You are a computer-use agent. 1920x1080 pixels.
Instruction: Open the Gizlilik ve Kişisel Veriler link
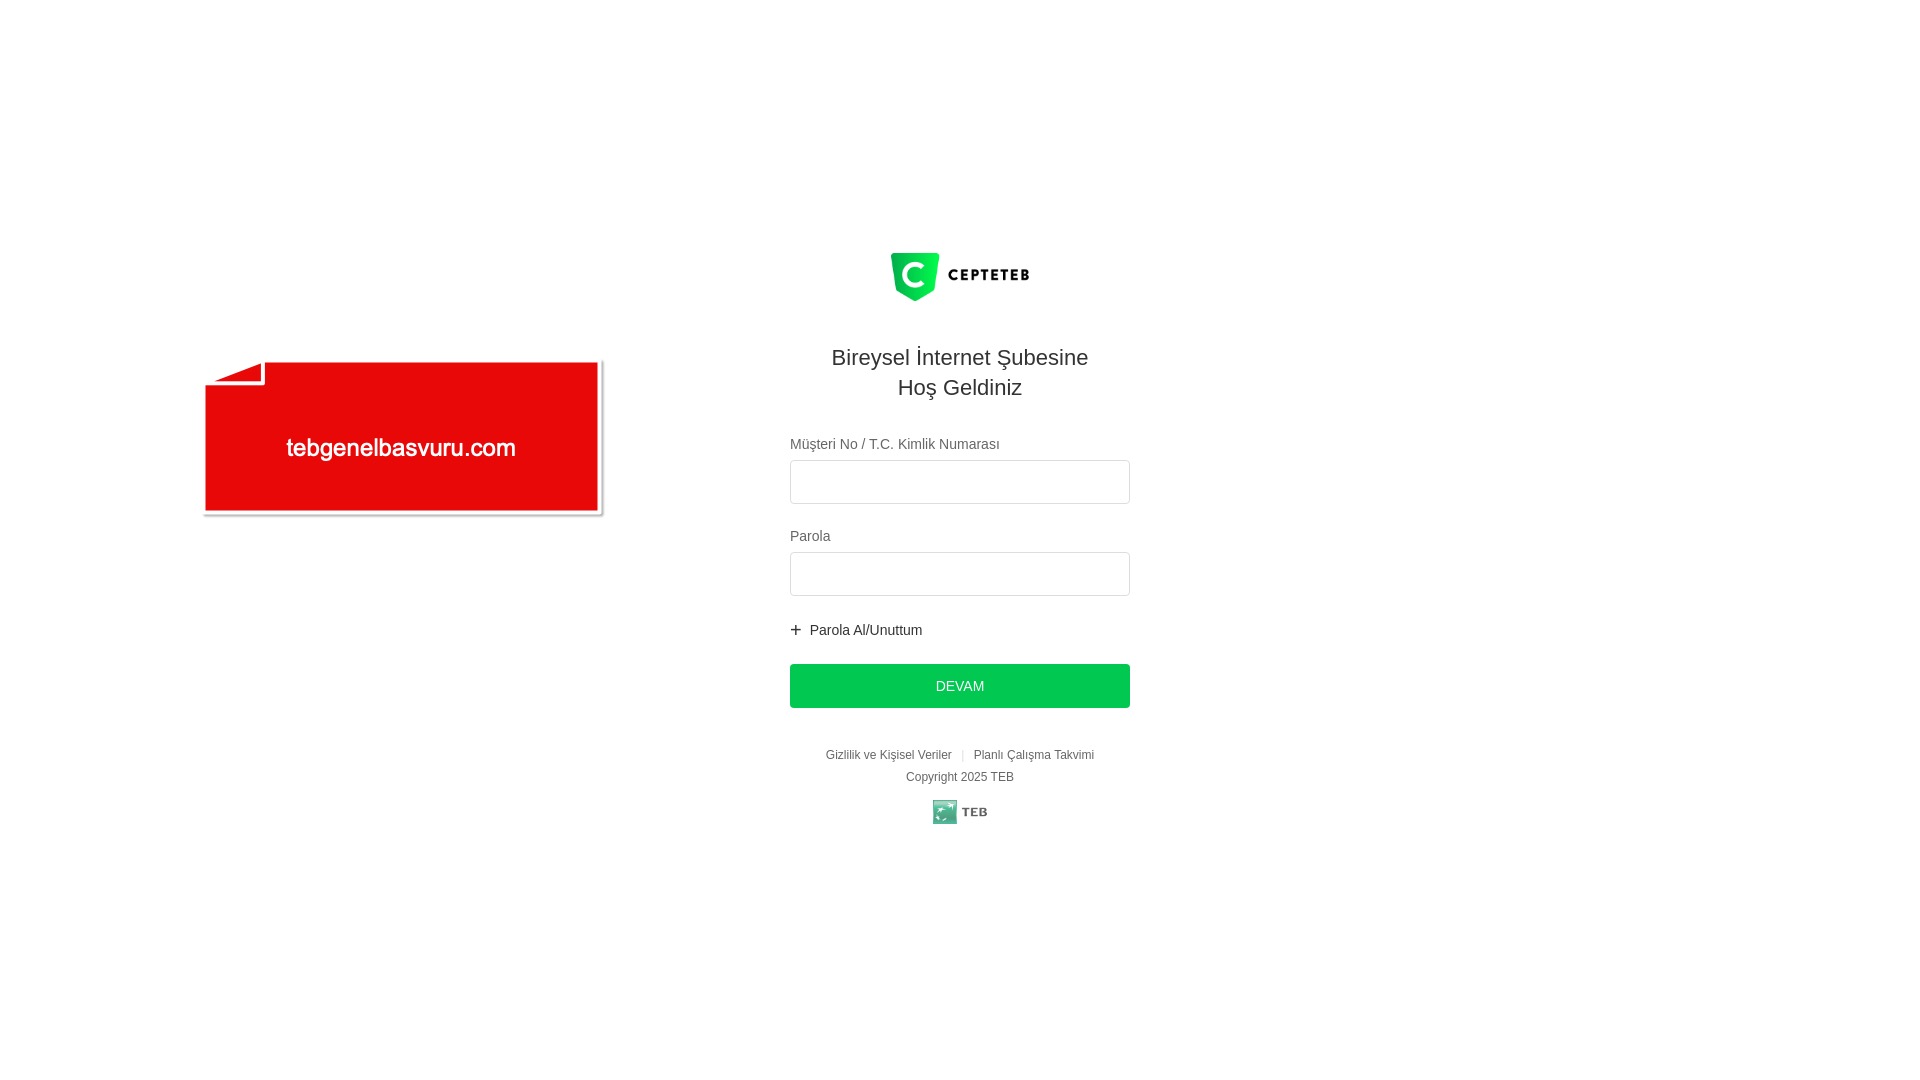(888, 755)
